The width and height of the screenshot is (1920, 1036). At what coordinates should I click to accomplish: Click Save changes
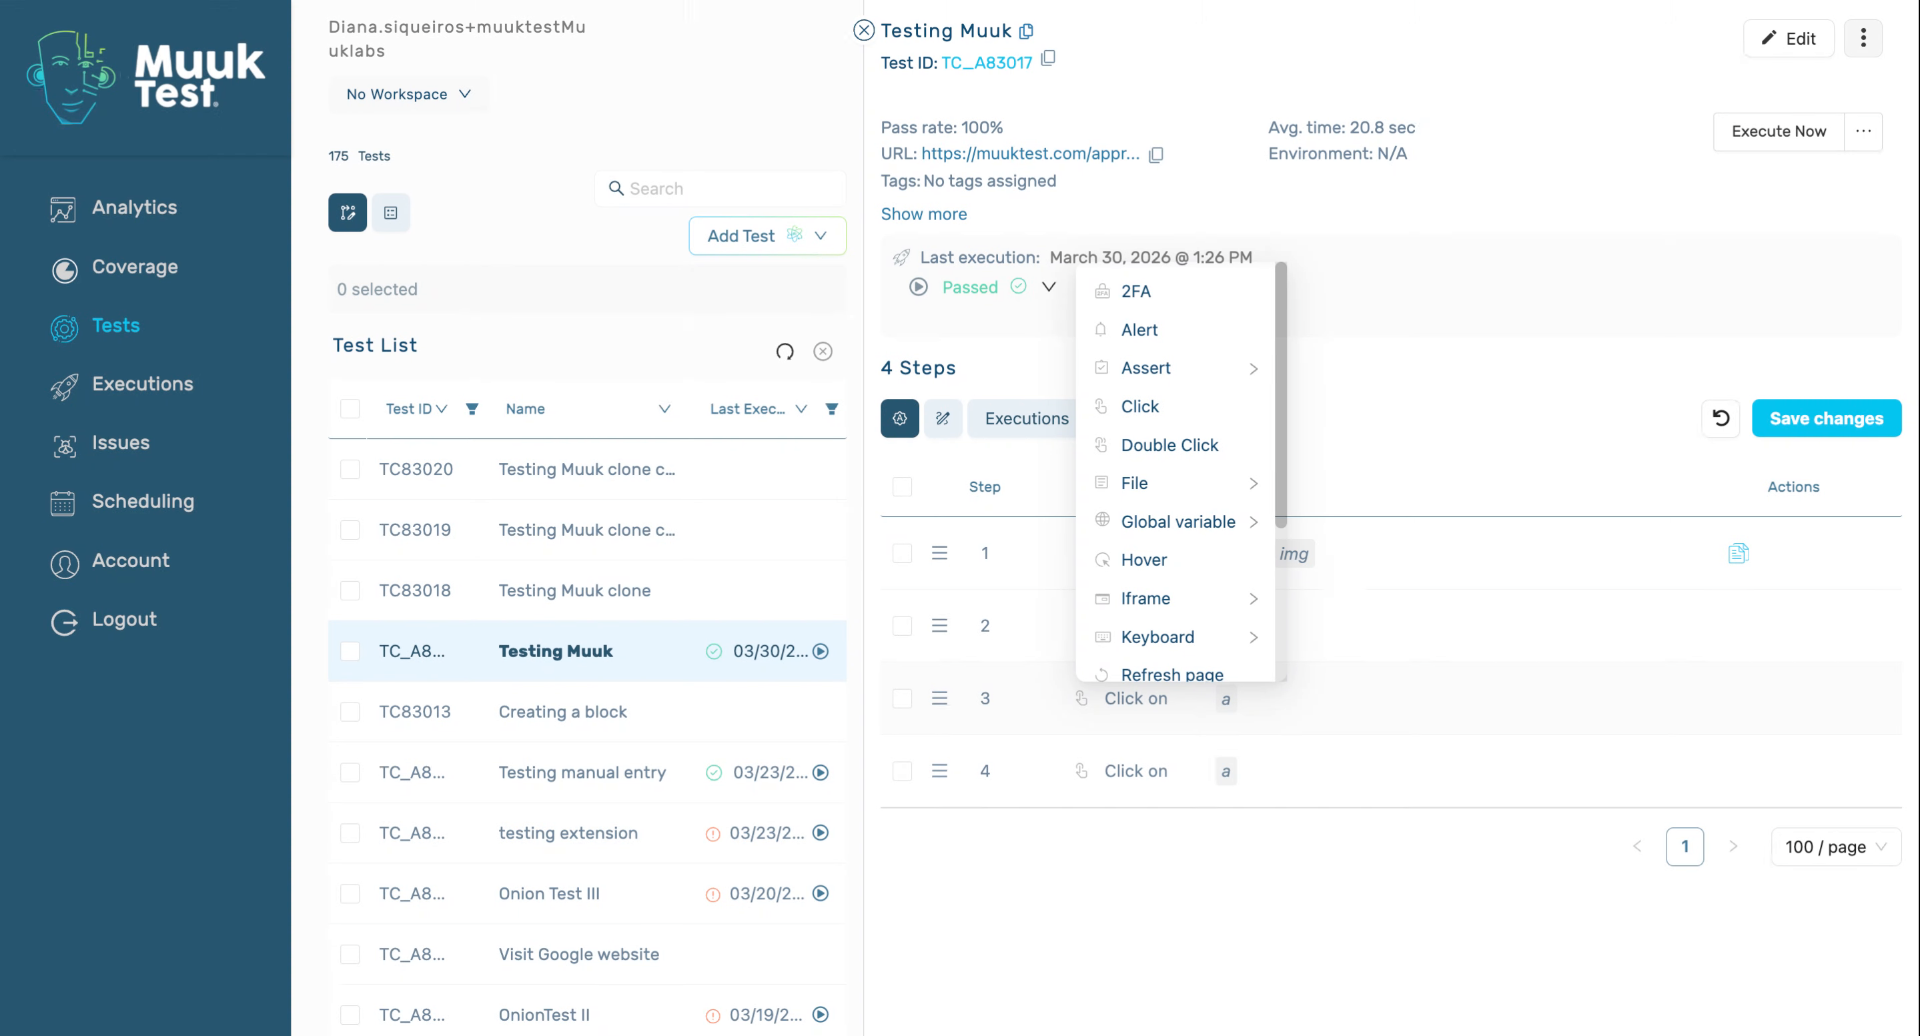(x=1826, y=419)
